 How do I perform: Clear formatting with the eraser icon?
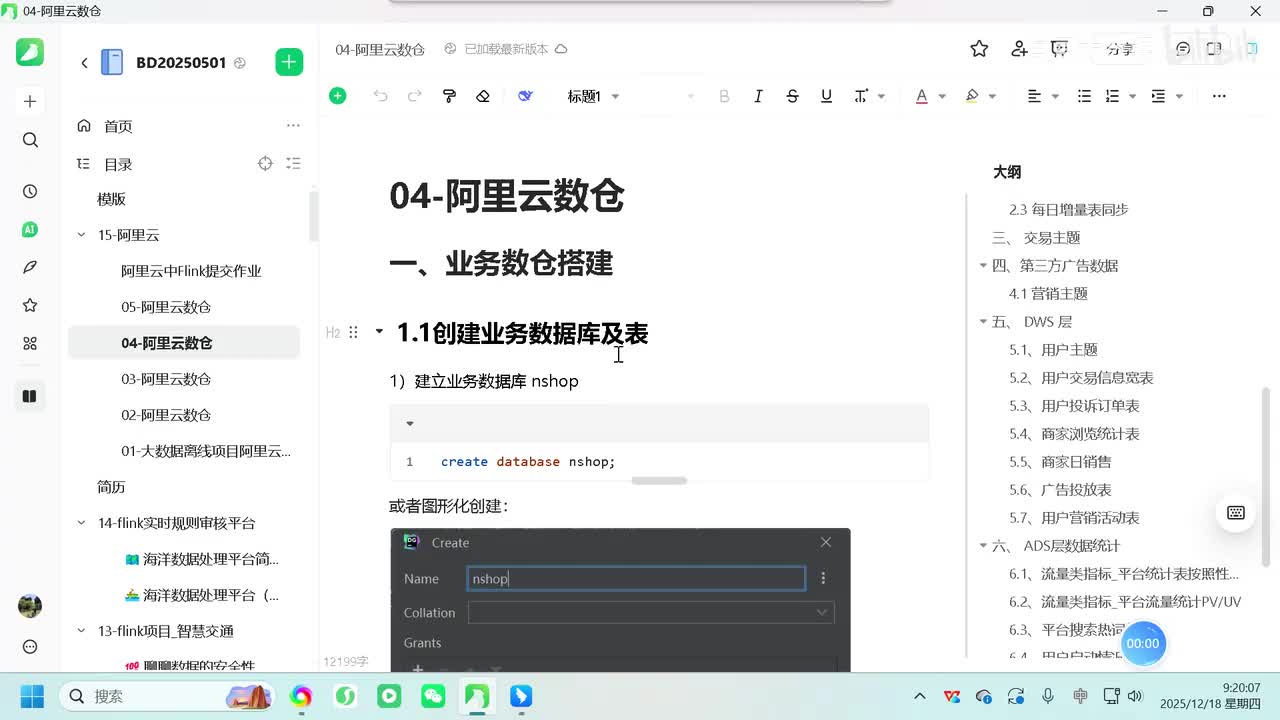click(483, 96)
